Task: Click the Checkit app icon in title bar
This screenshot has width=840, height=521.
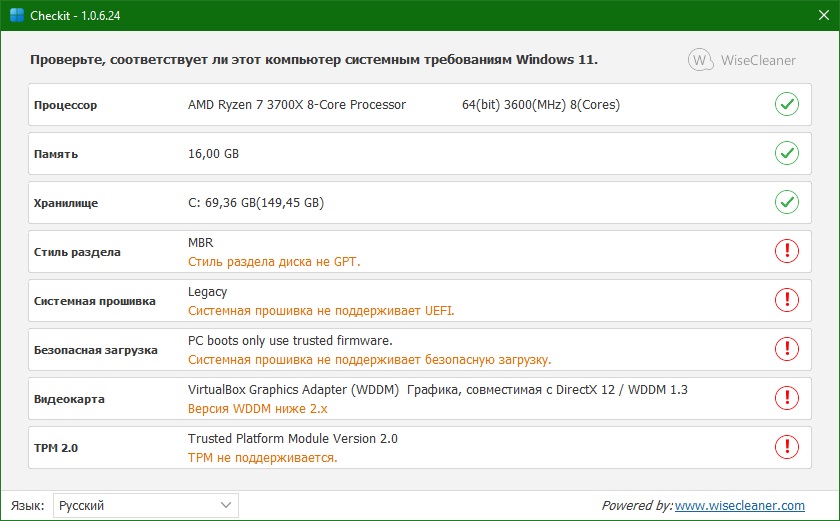Action: click(17, 15)
